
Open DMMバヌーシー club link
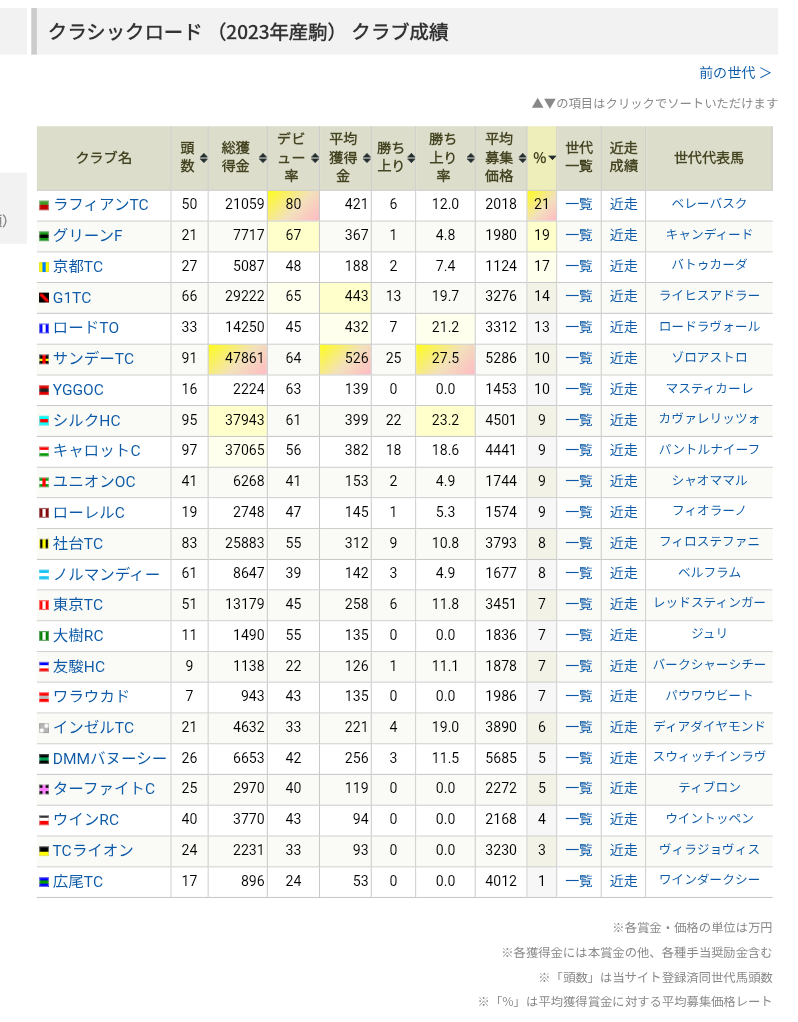click(109, 759)
